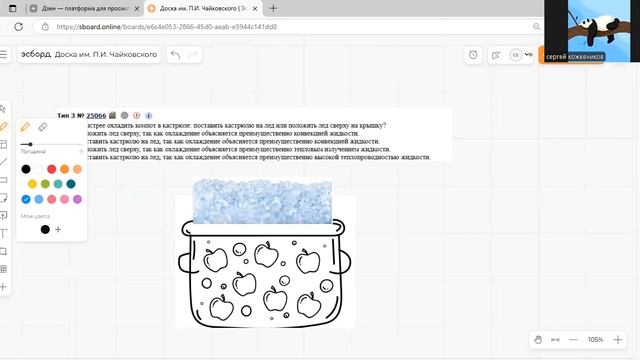Viewport: 640px width, 360px height.
Task: Add a custom color with plus
Action: (58, 229)
